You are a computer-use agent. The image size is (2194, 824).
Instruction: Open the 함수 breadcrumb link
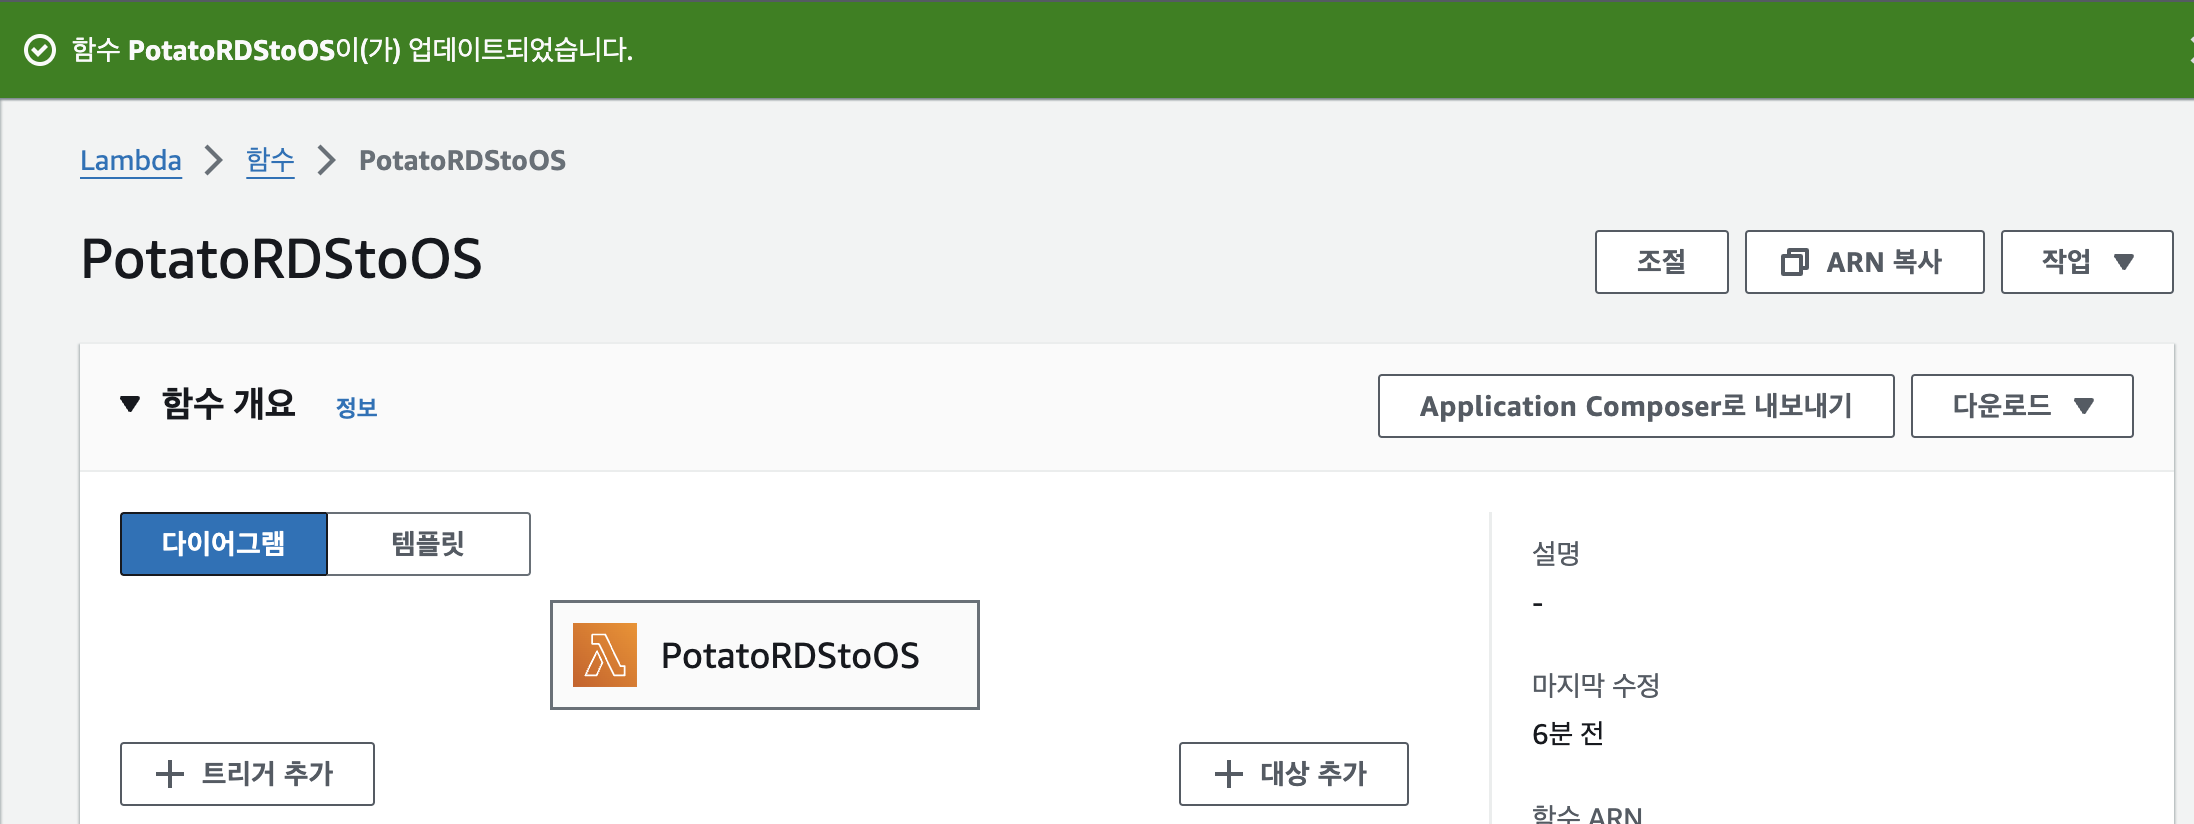click(270, 160)
